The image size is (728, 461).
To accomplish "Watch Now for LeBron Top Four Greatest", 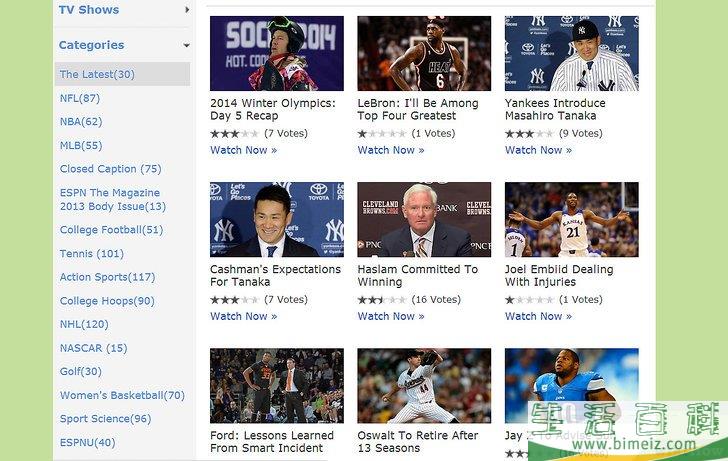I will point(391,150).
